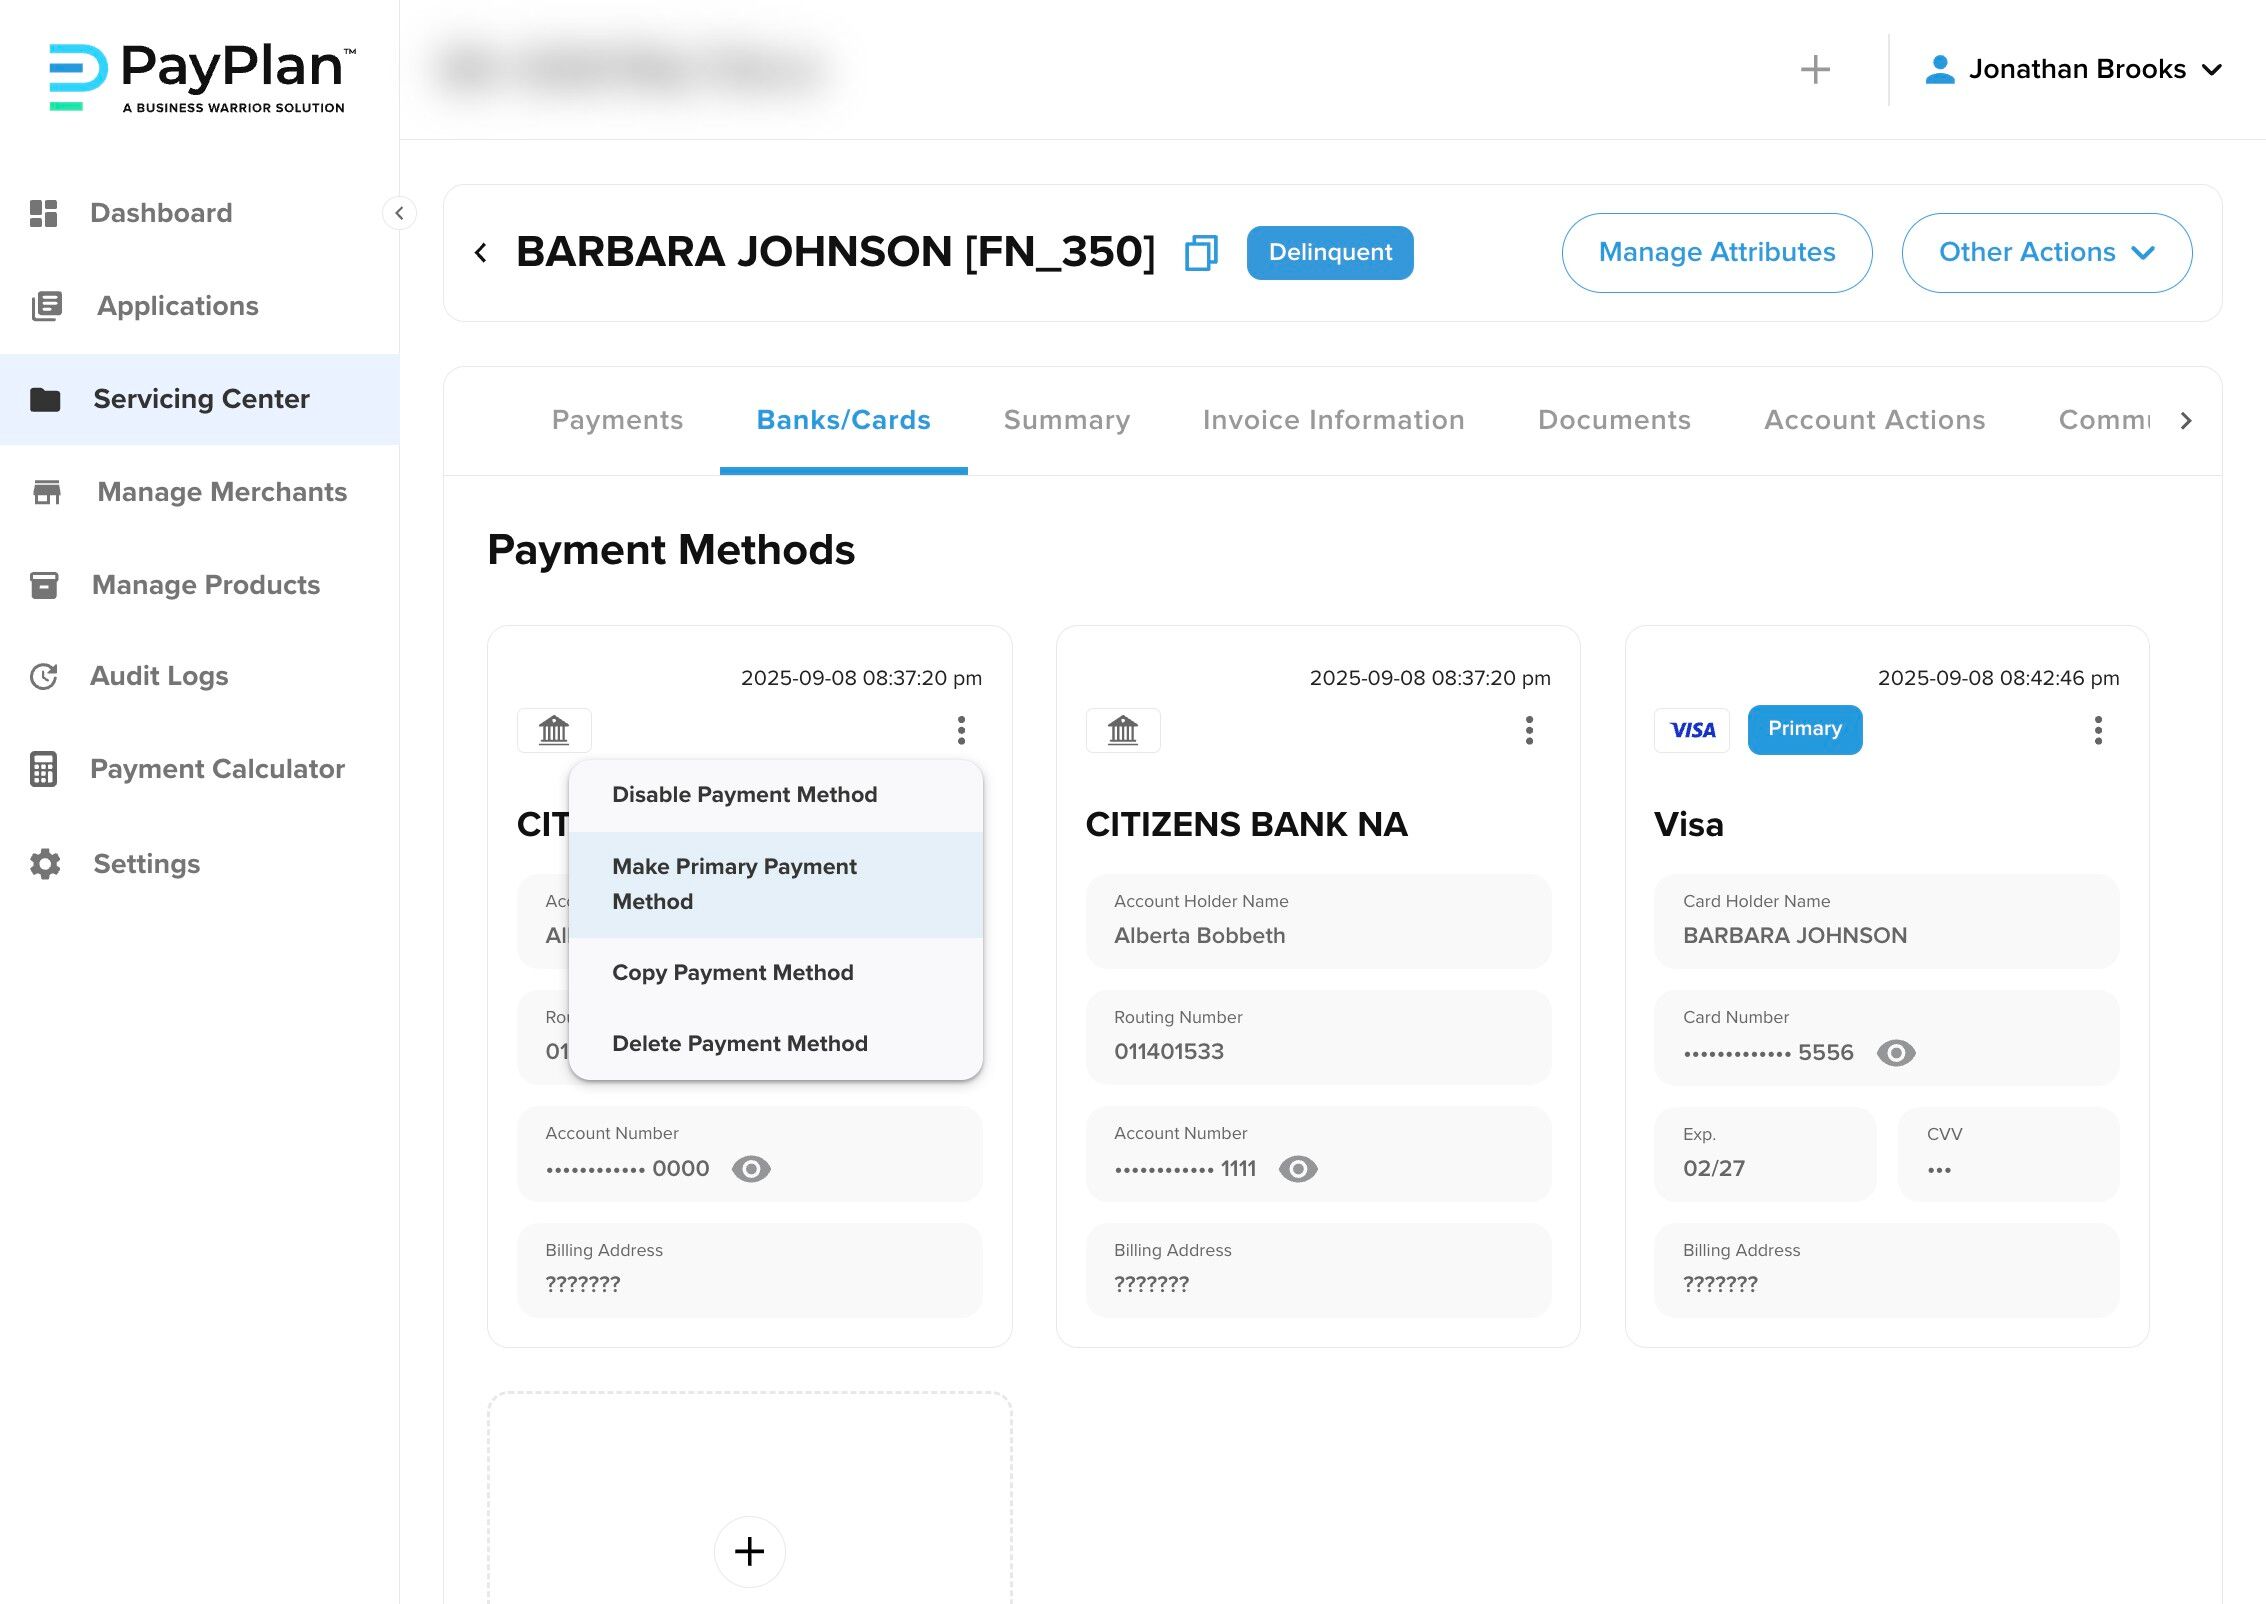Open the Commu… partially visible tab
This screenshot has height=1604, width=2266.
2103,420
